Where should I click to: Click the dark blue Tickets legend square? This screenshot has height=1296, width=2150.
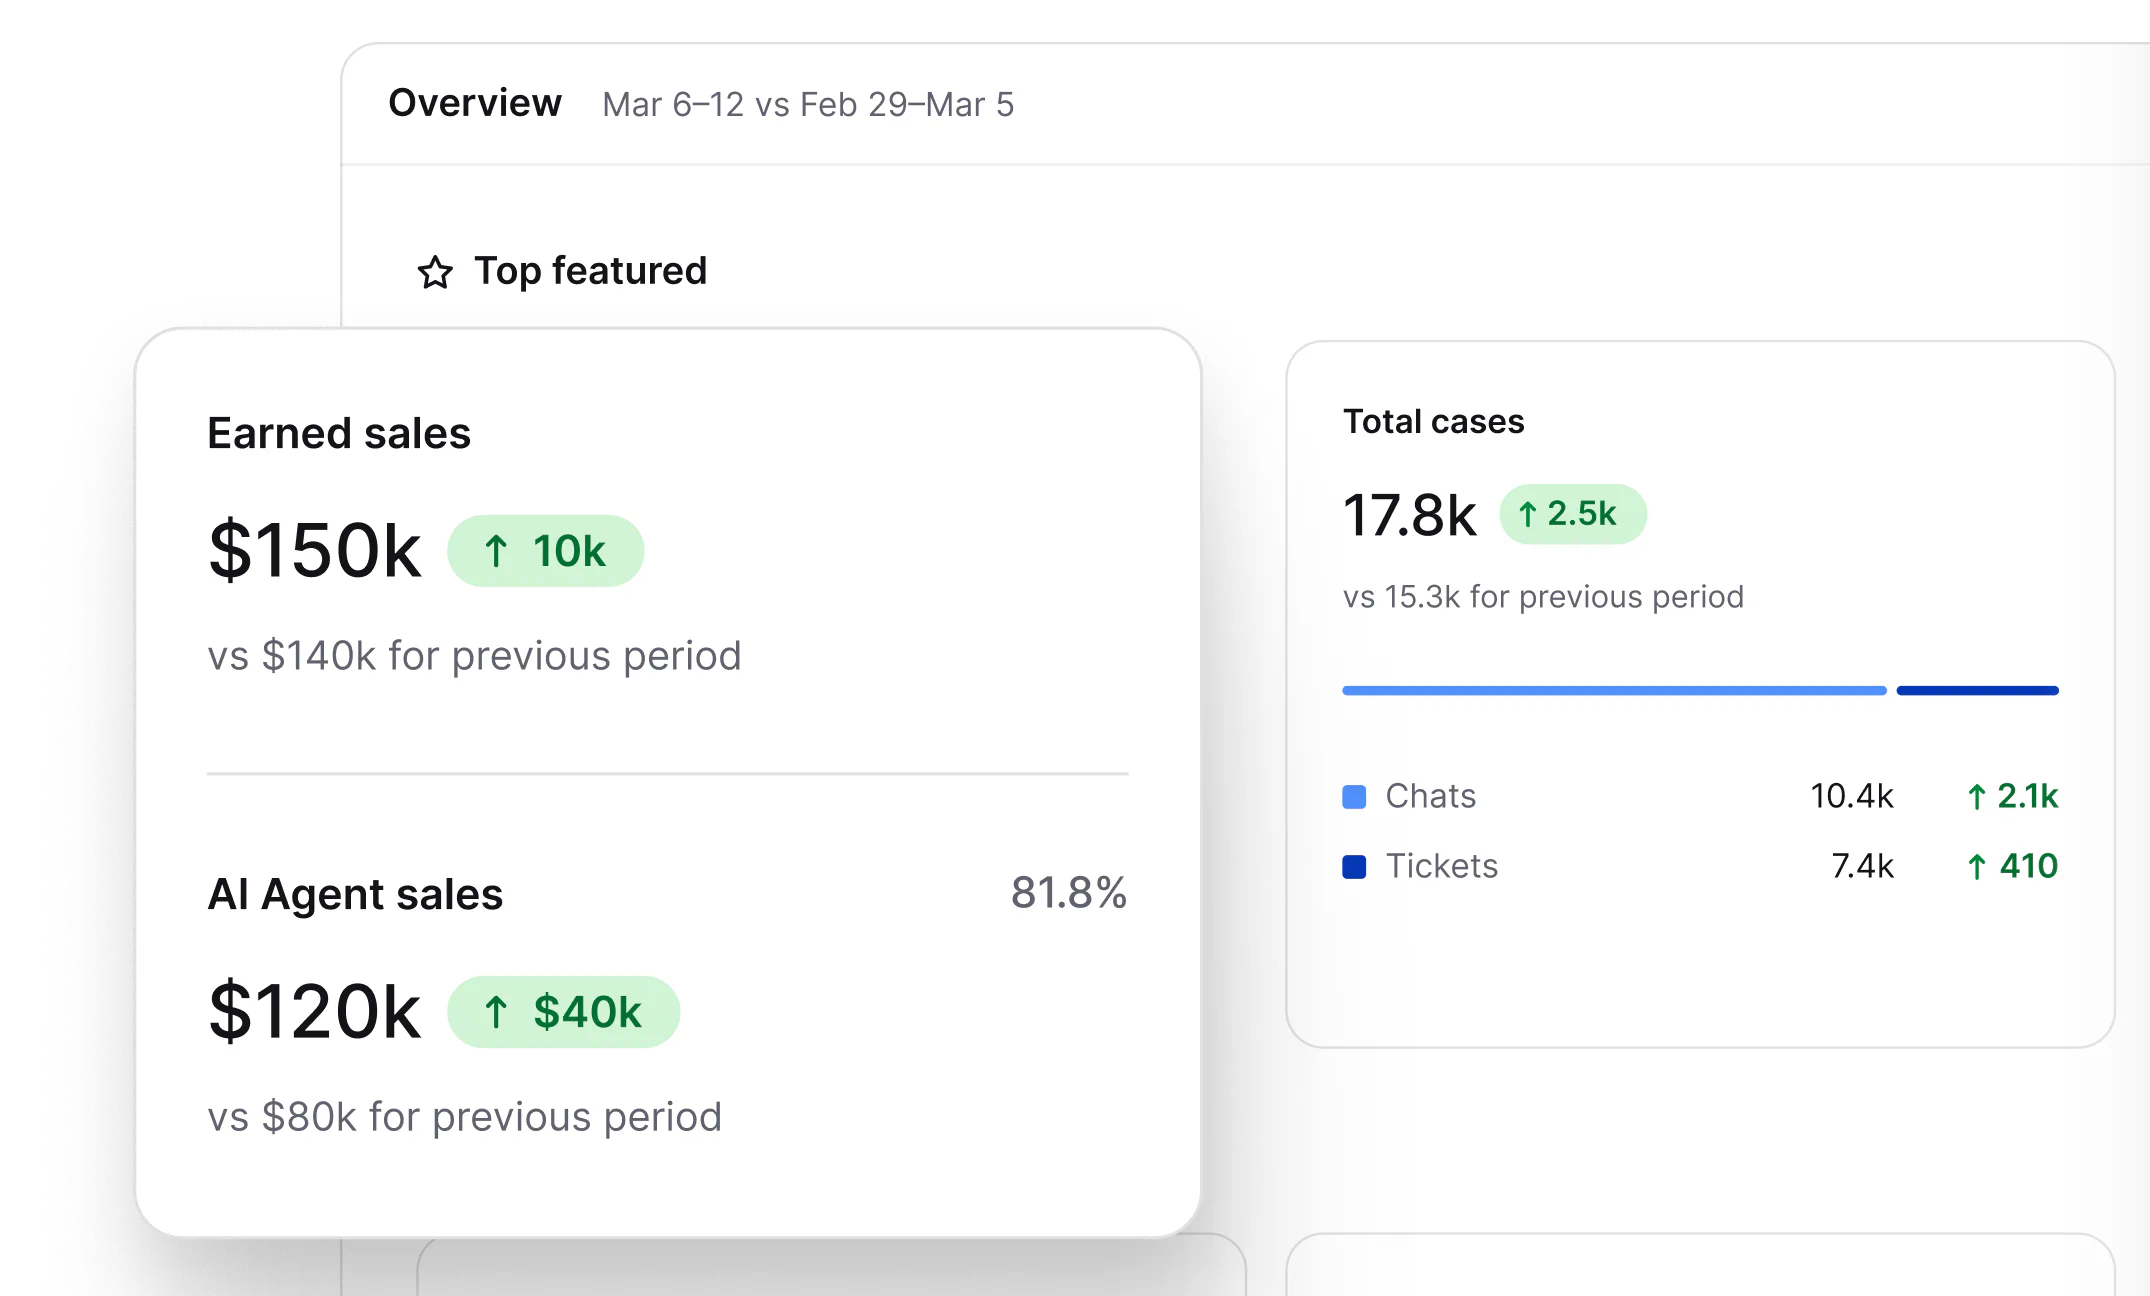(x=1354, y=866)
